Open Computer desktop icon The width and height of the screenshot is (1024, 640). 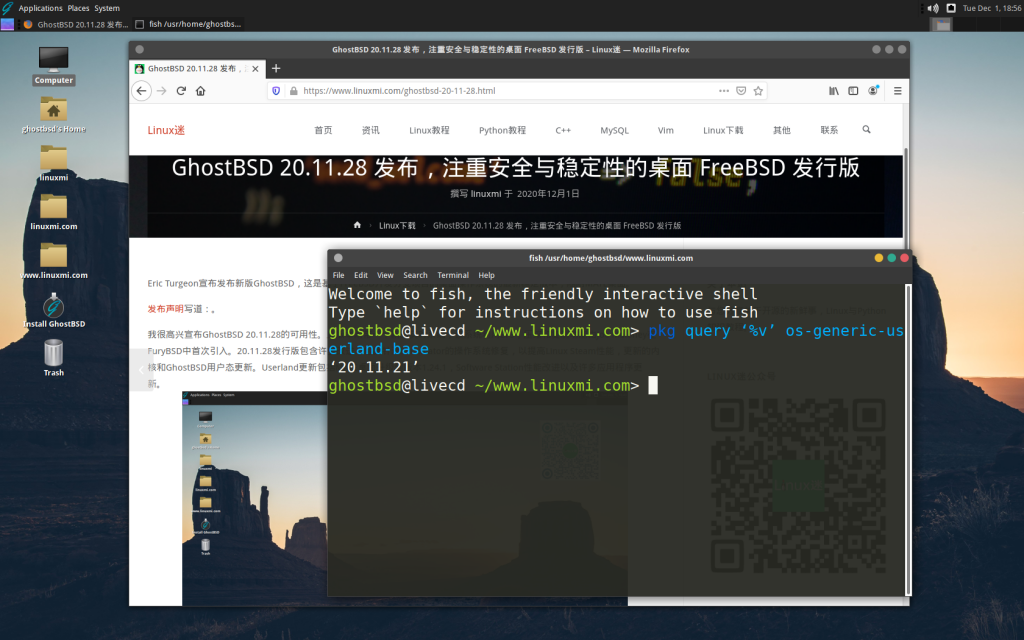(54, 66)
